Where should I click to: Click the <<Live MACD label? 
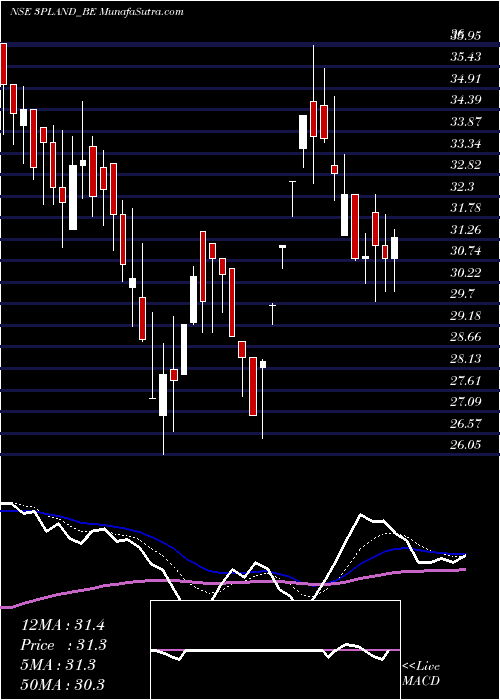(421, 674)
